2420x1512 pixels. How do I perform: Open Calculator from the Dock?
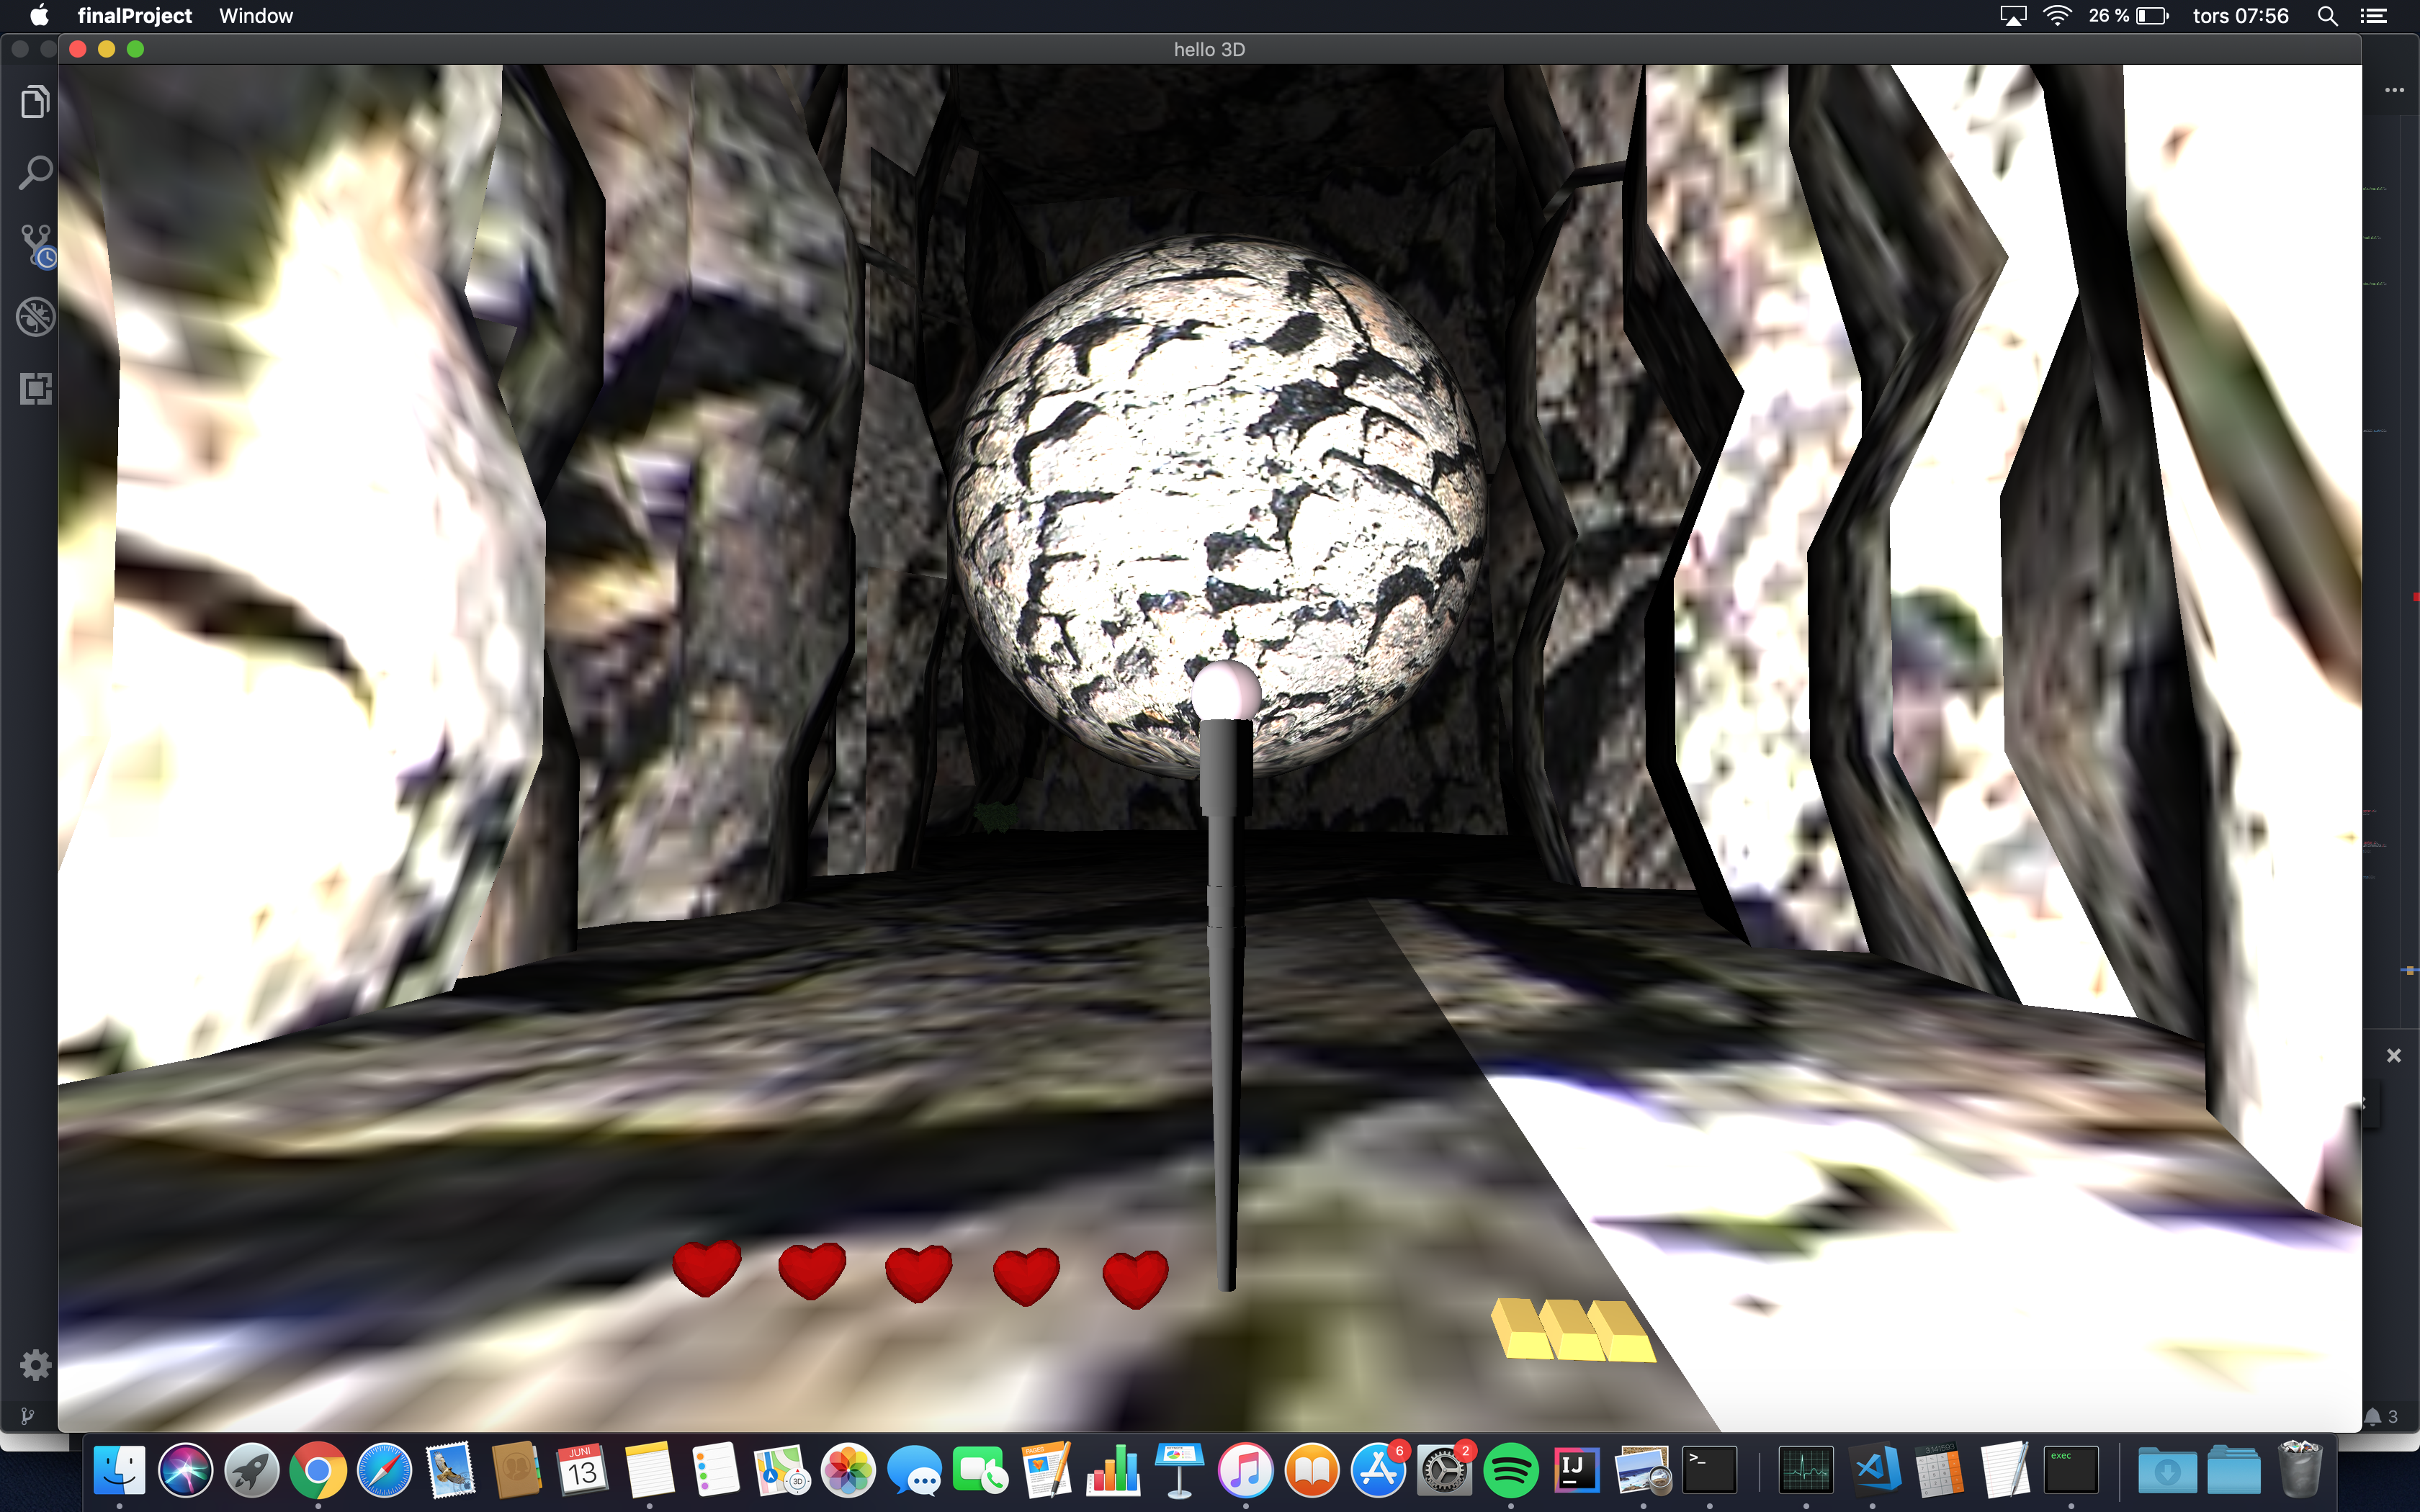click(1938, 1470)
